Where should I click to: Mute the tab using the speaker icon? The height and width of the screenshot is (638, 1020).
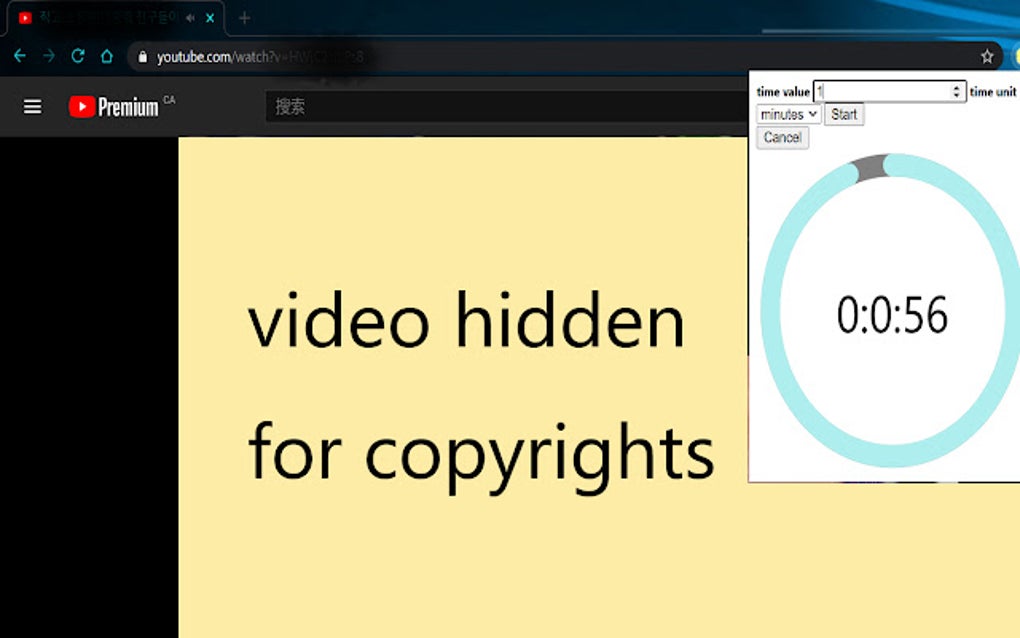pyautogui.click(x=191, y=18)
